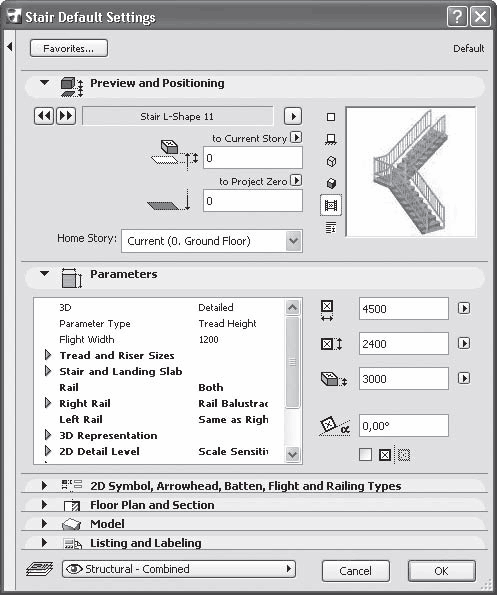Toggle the empty mirror checkbox
Viewport: 497px width, 595px height.
click(365, 454)
